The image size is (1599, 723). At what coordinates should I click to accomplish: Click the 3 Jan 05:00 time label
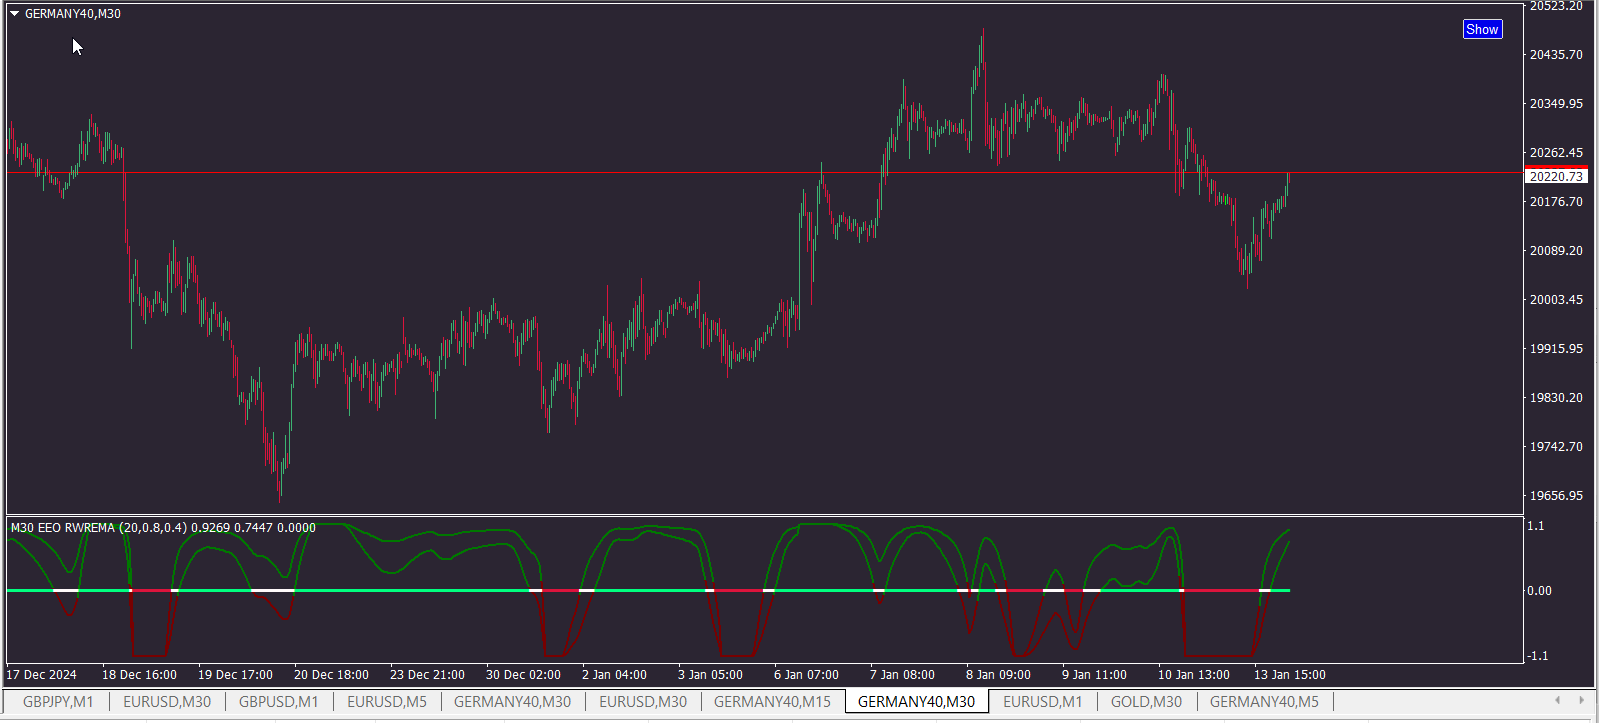pos(710,675)
